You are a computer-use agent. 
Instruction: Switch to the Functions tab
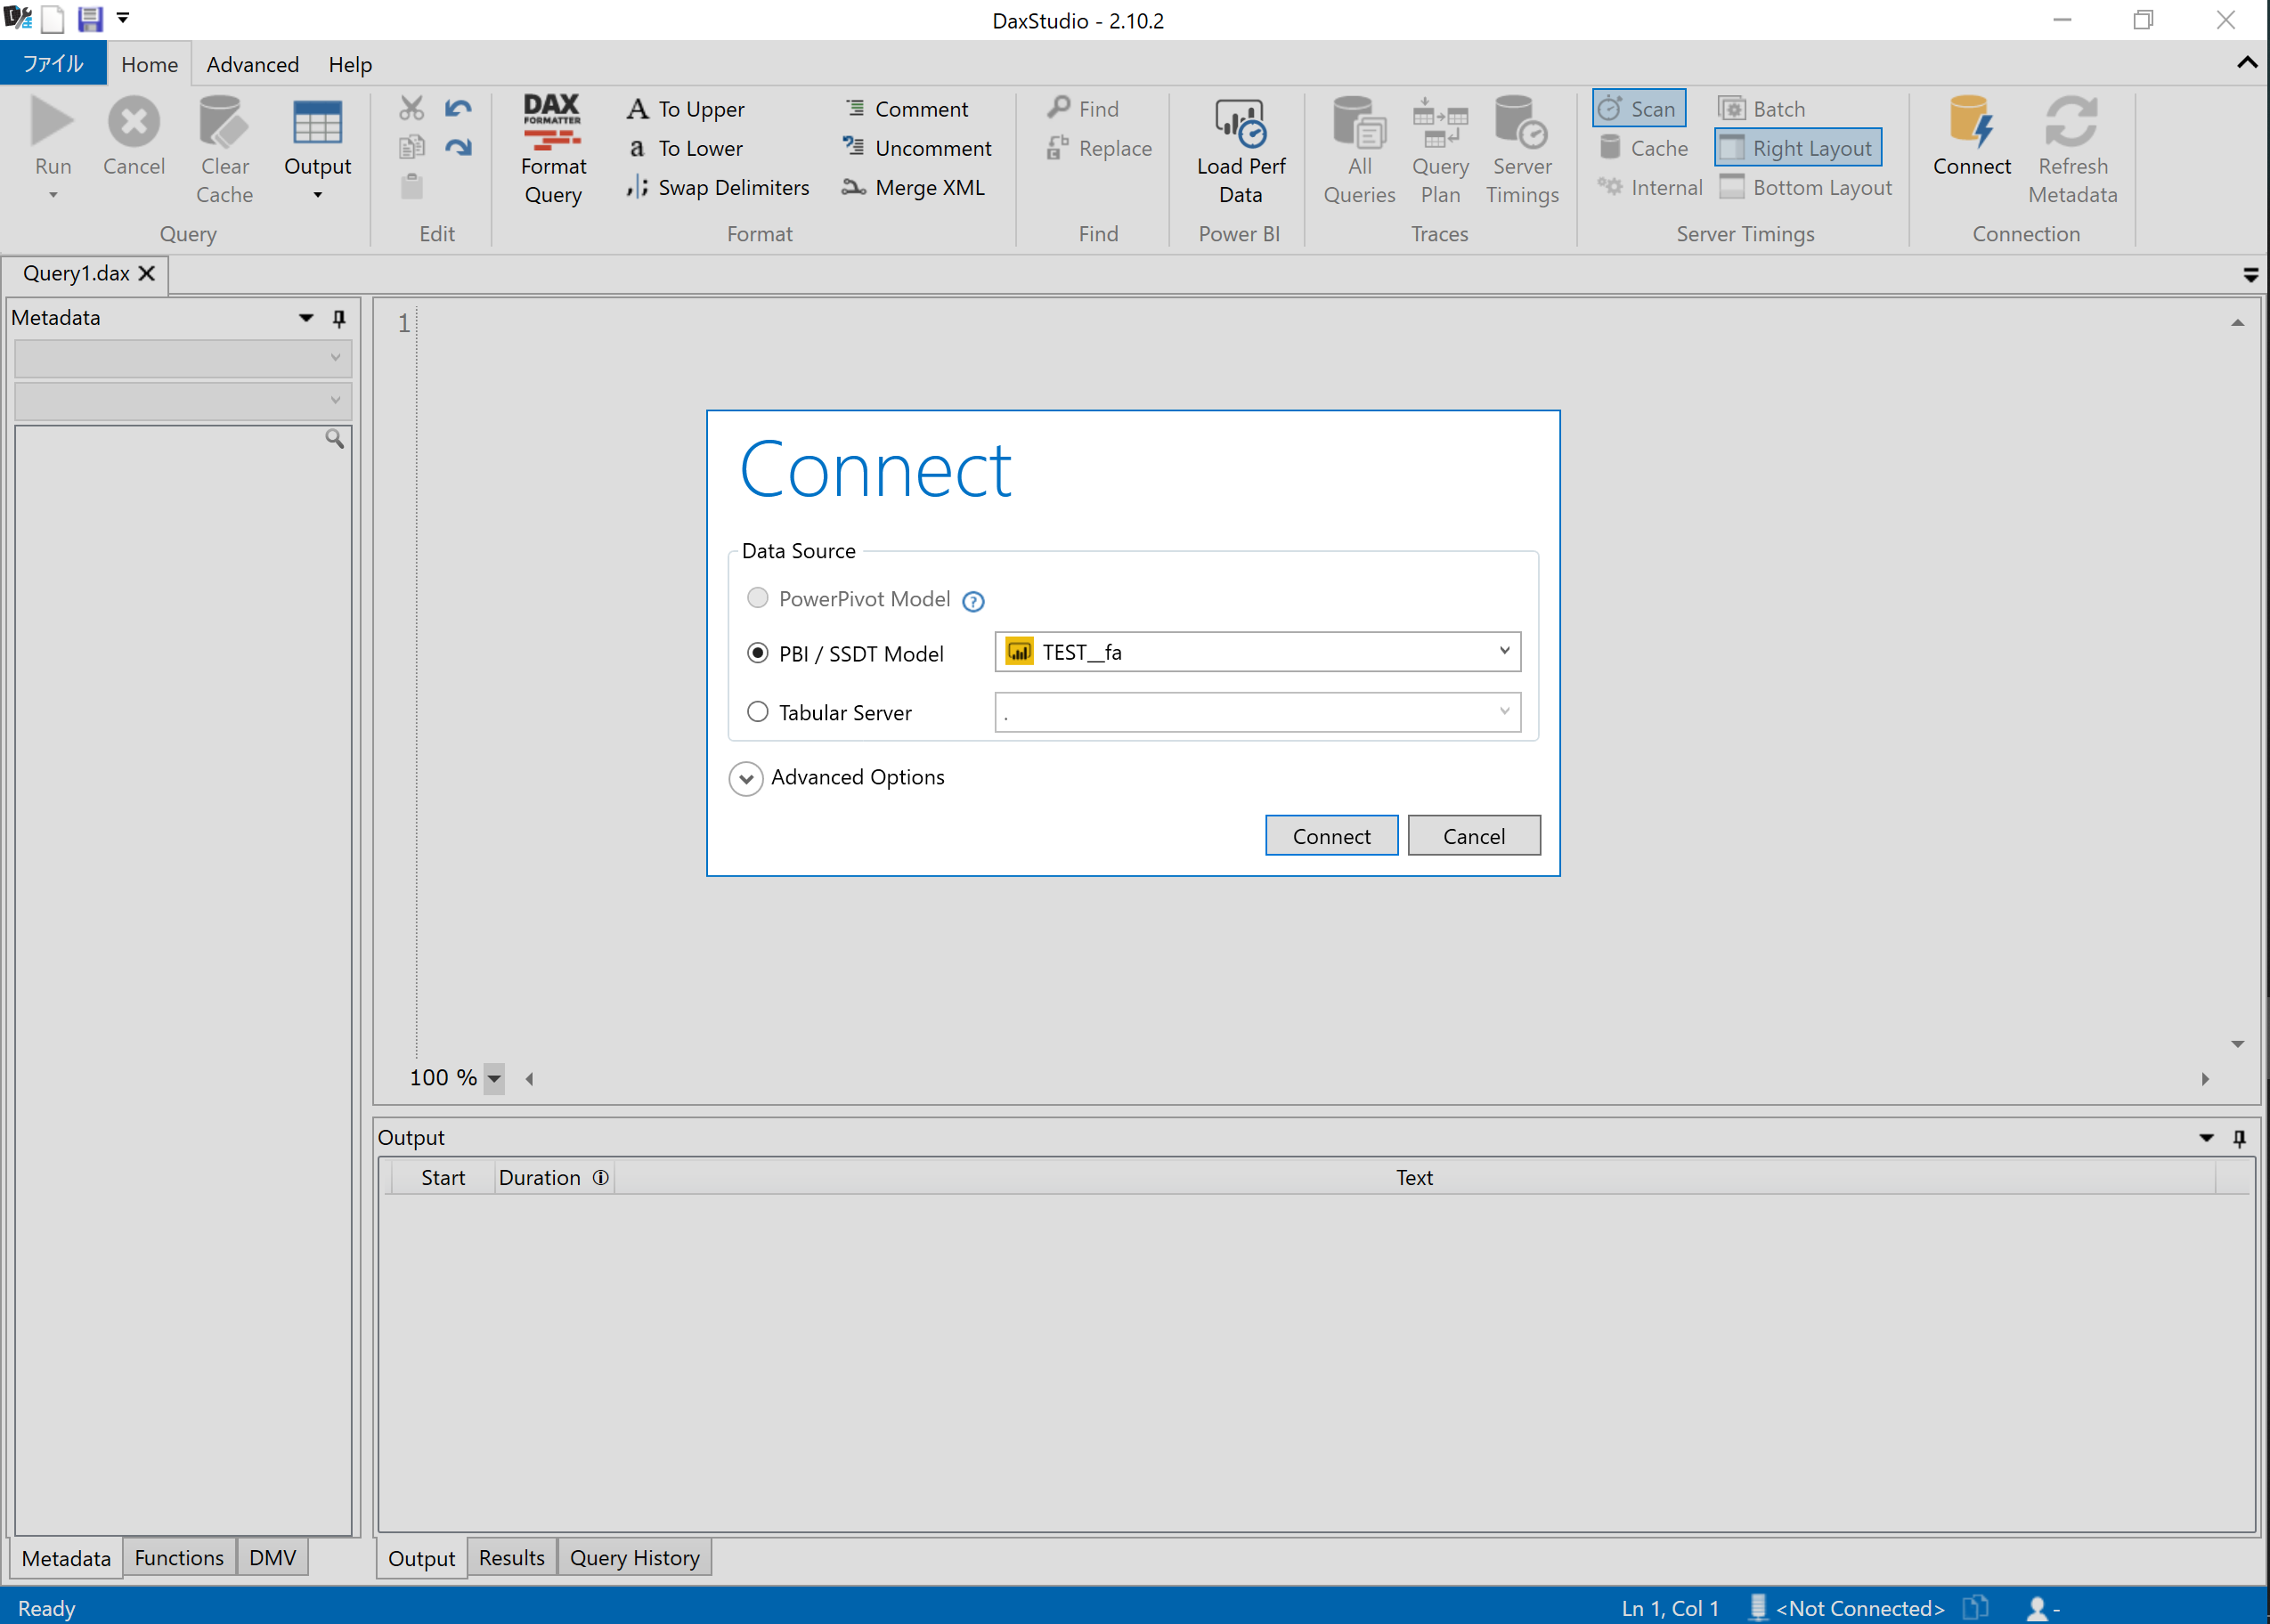[178, 1557]
